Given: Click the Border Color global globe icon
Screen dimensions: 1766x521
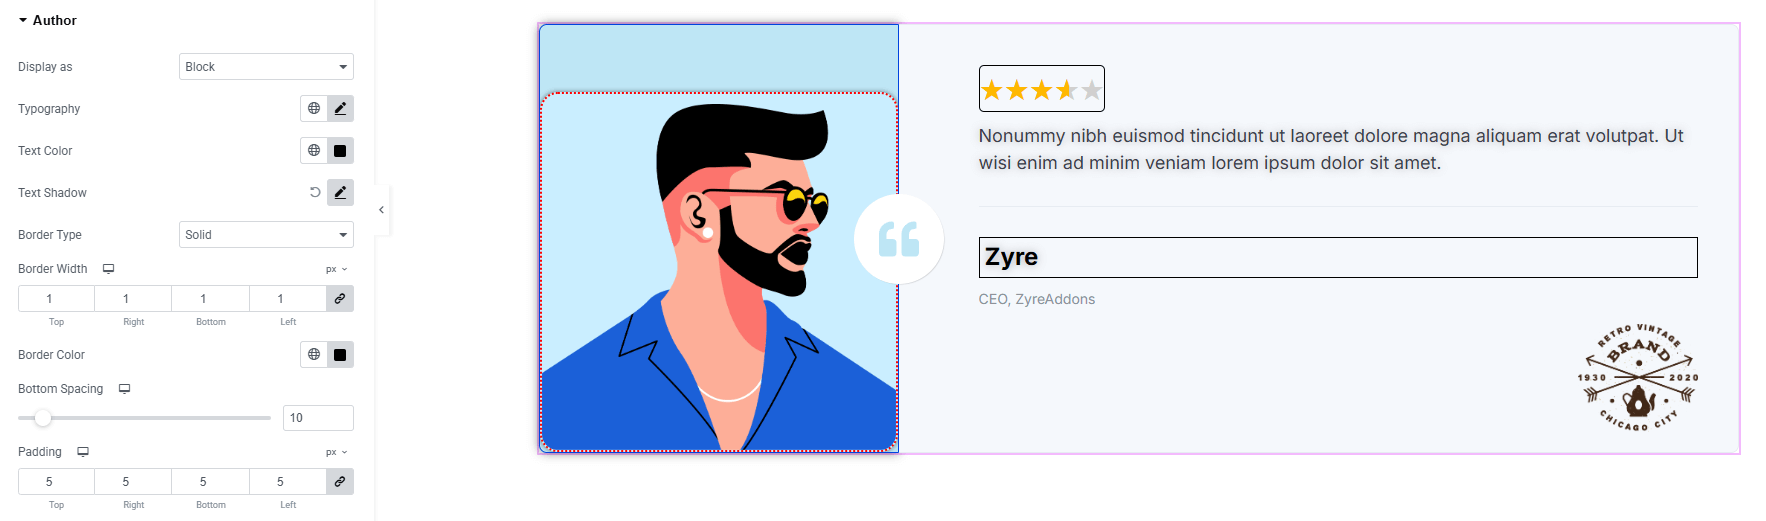Looking at the screenshot, I should [314, 354].
